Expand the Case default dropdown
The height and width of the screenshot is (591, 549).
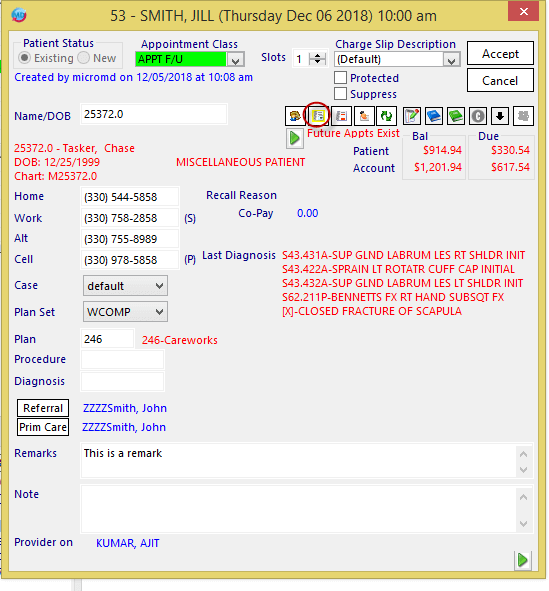click(x=125, y=286)
